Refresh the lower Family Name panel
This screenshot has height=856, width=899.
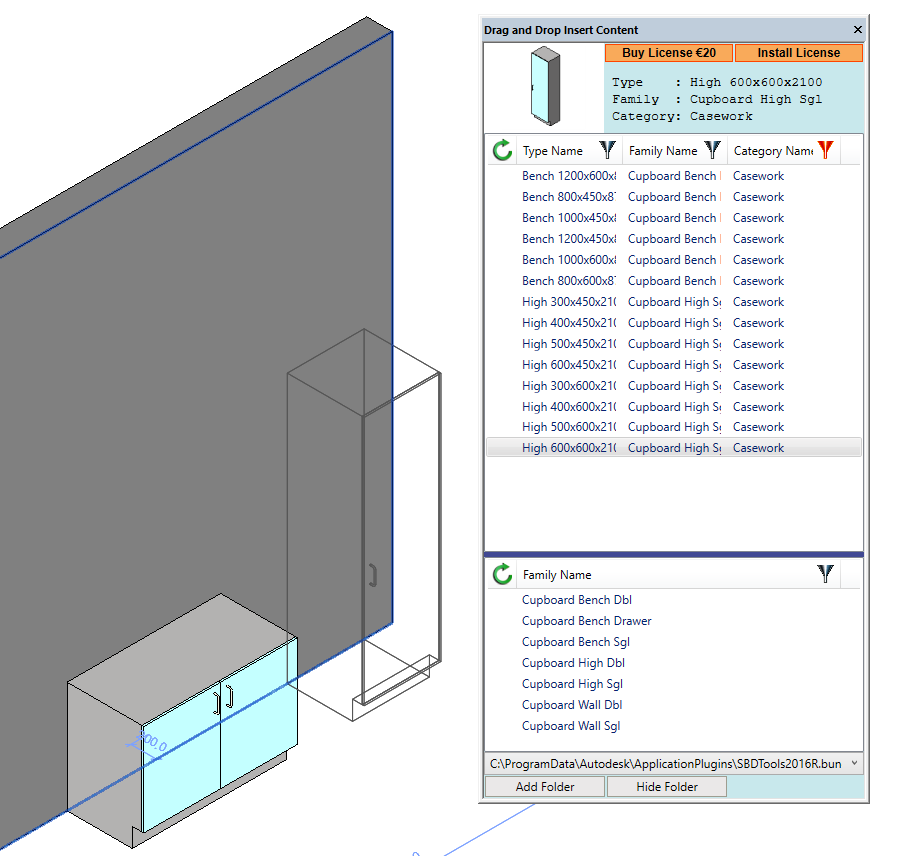click(x=500, y=575)
